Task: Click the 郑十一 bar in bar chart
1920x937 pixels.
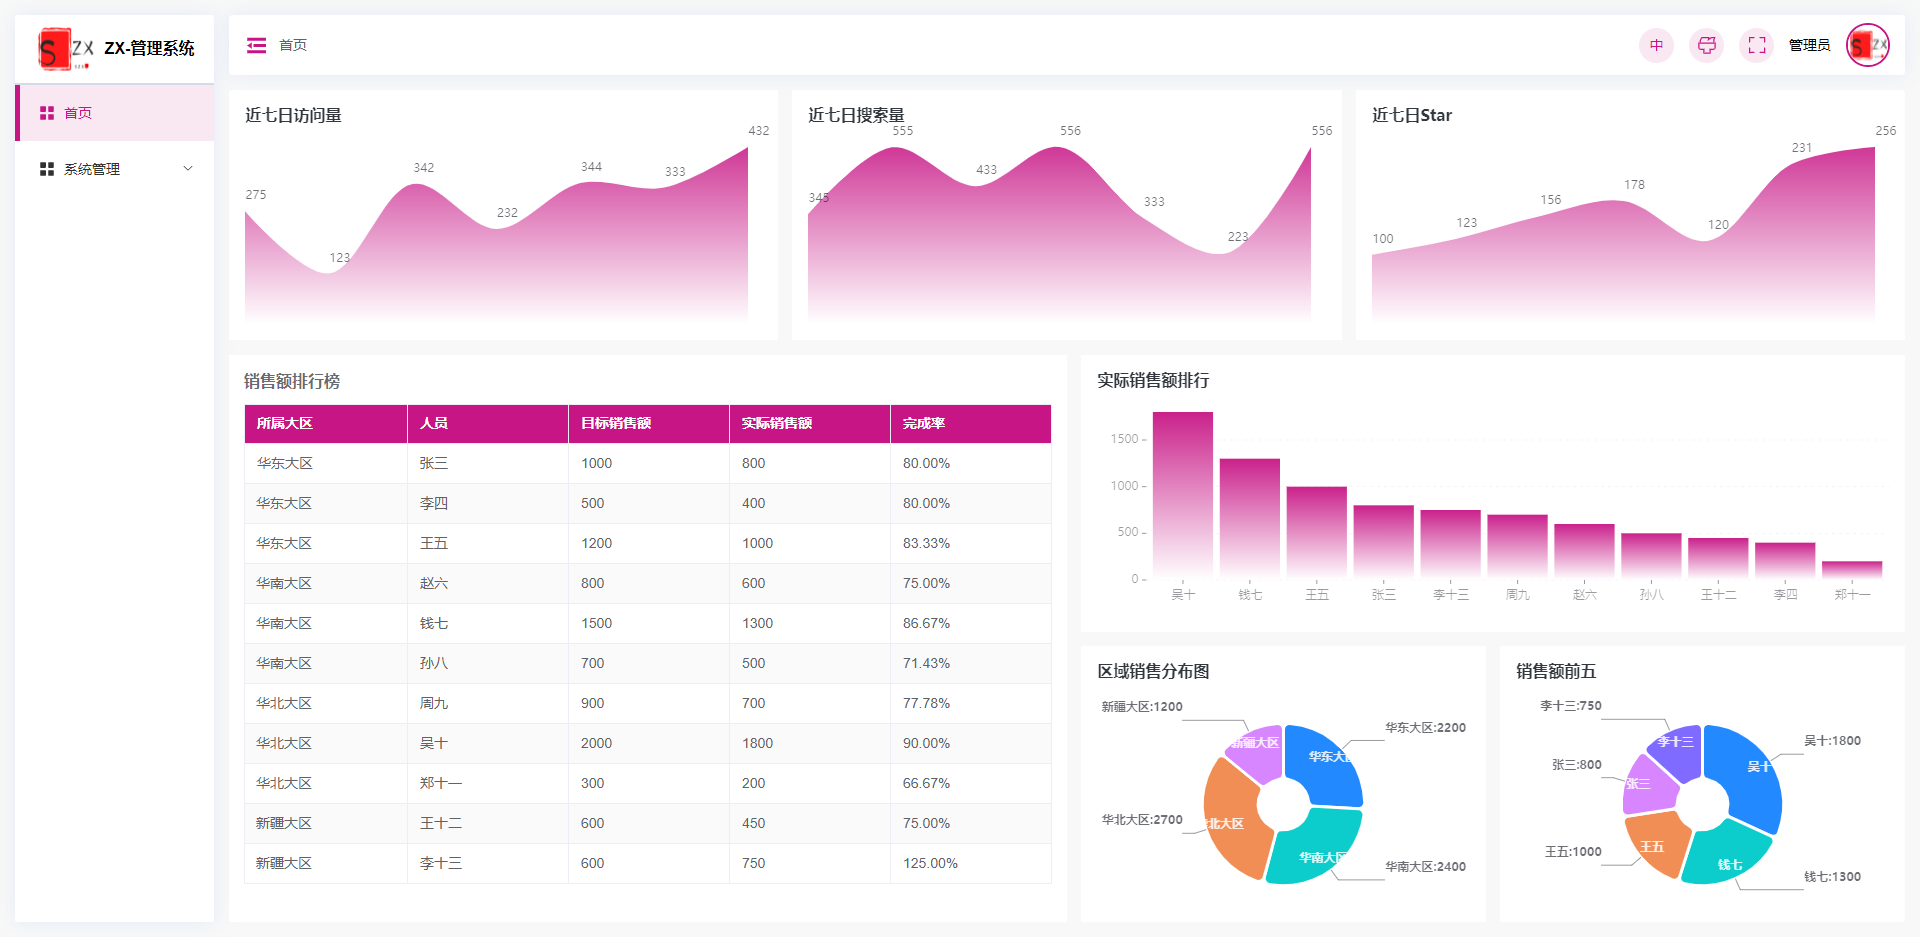Action: click(1852, 570)
